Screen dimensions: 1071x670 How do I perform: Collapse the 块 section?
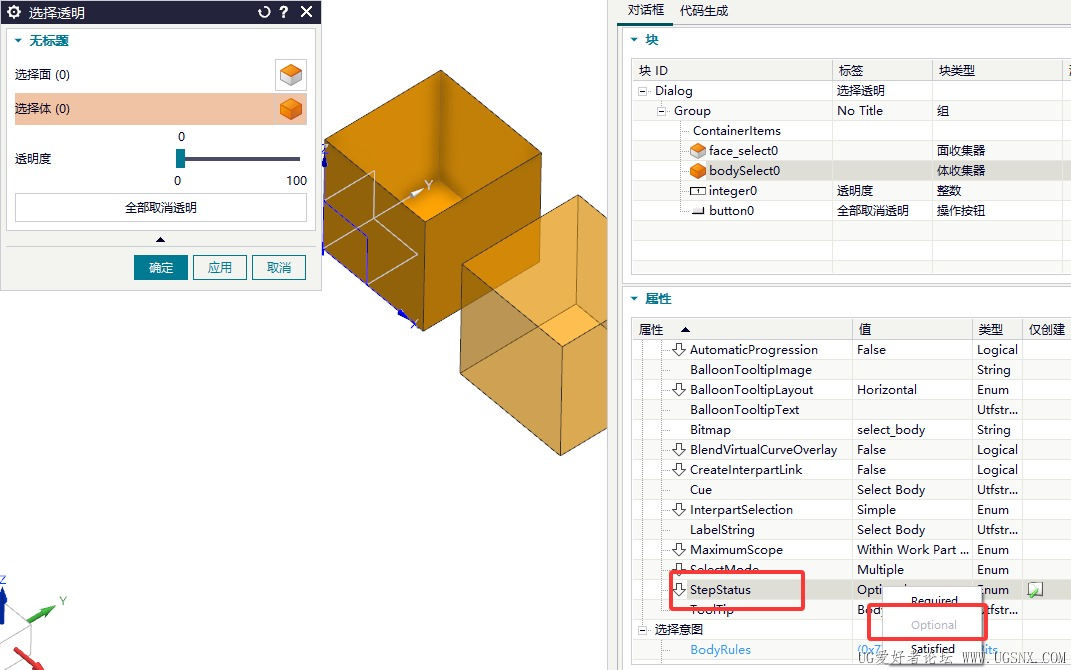pos(634,40)
